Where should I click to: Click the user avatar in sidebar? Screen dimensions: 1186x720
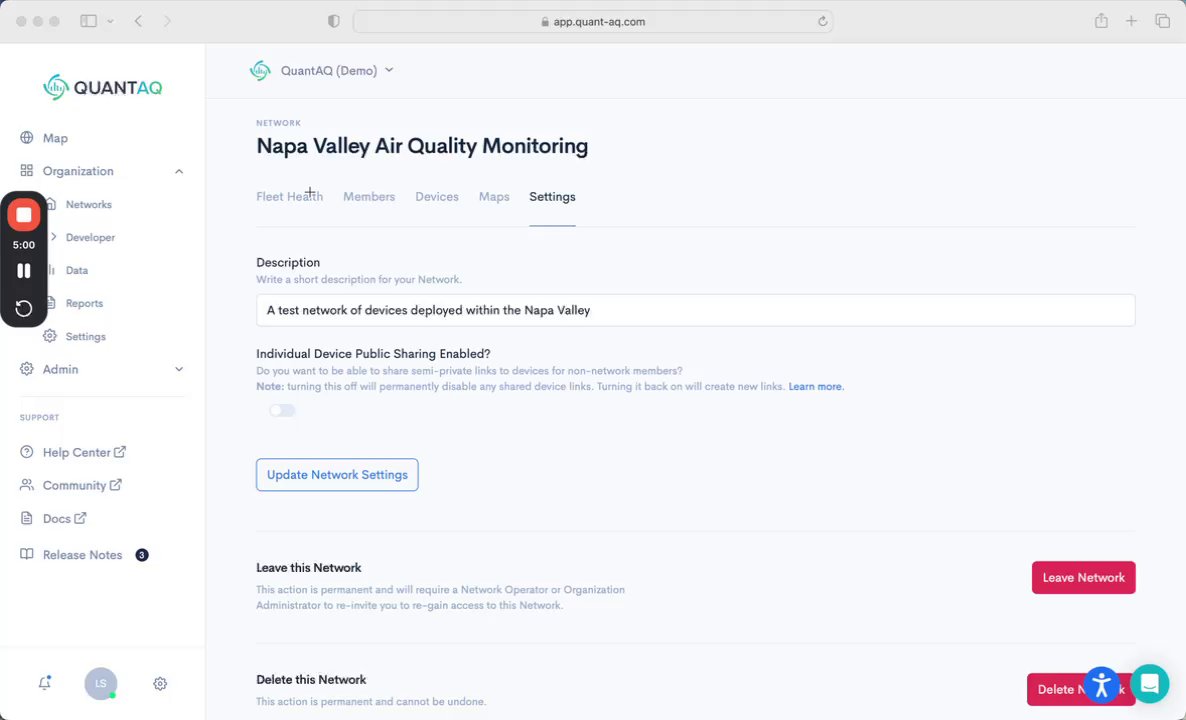pos(100,684)
